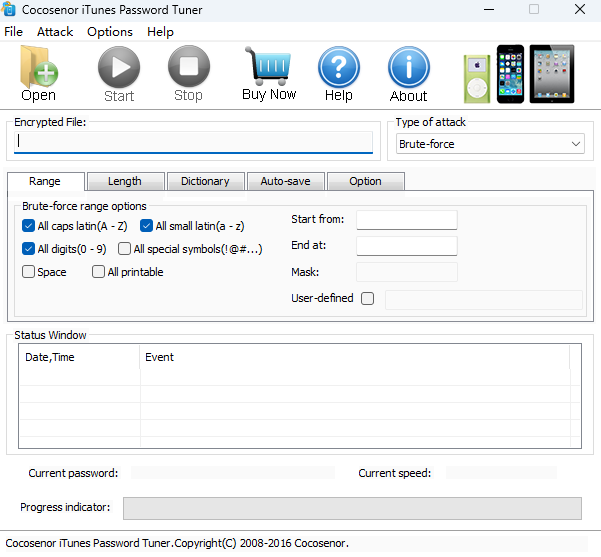Screen dimensions: 601x557
Task: Click the Event column header
Action: [355, 357]
